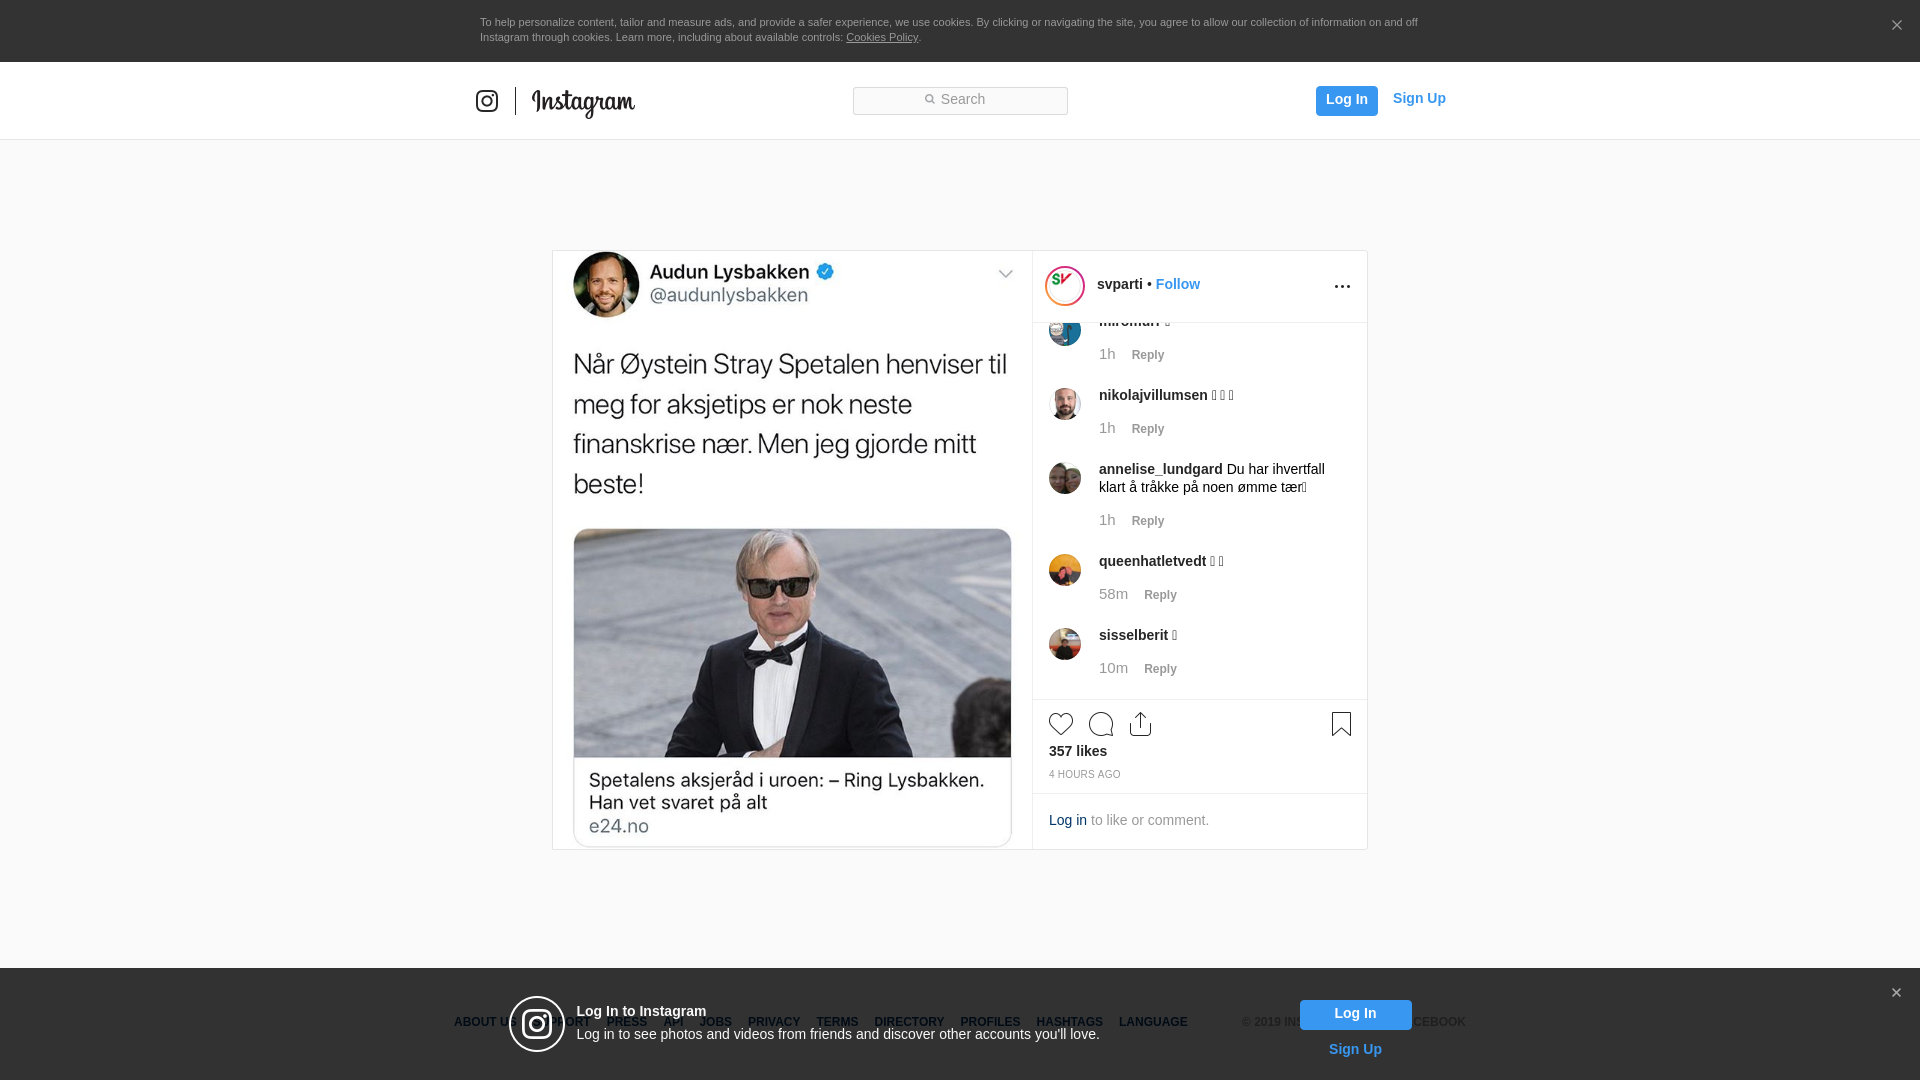Open queenhatletvedt avatar
This screenshot has width=1920, height=1080.
(1065, 570)
